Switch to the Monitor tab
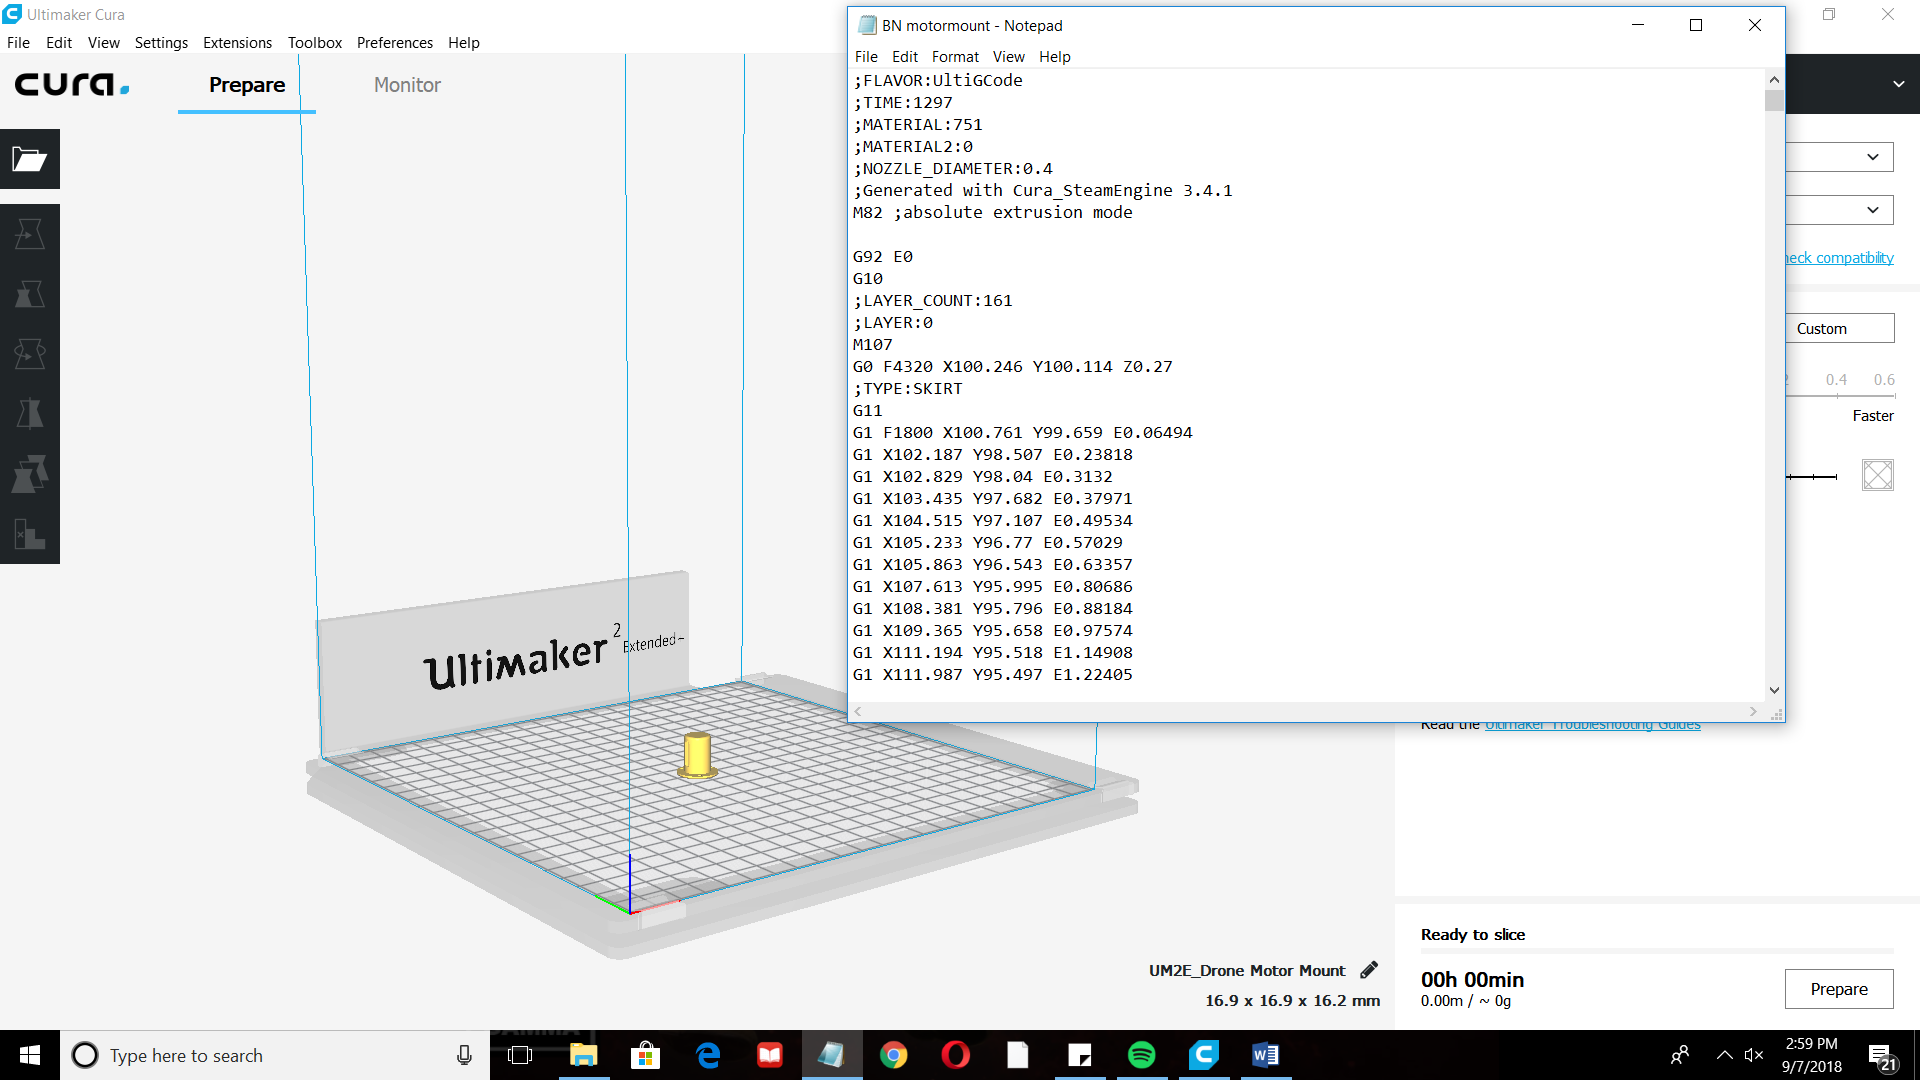1920x1080 pixels. pyautogui.click(x=407, y=85)
